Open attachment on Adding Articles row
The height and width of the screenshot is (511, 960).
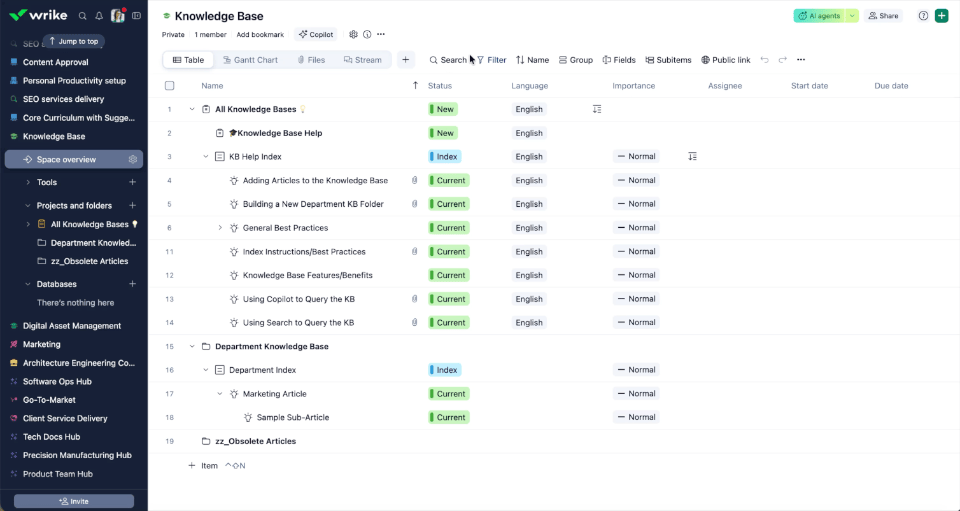tap(414, 181)
